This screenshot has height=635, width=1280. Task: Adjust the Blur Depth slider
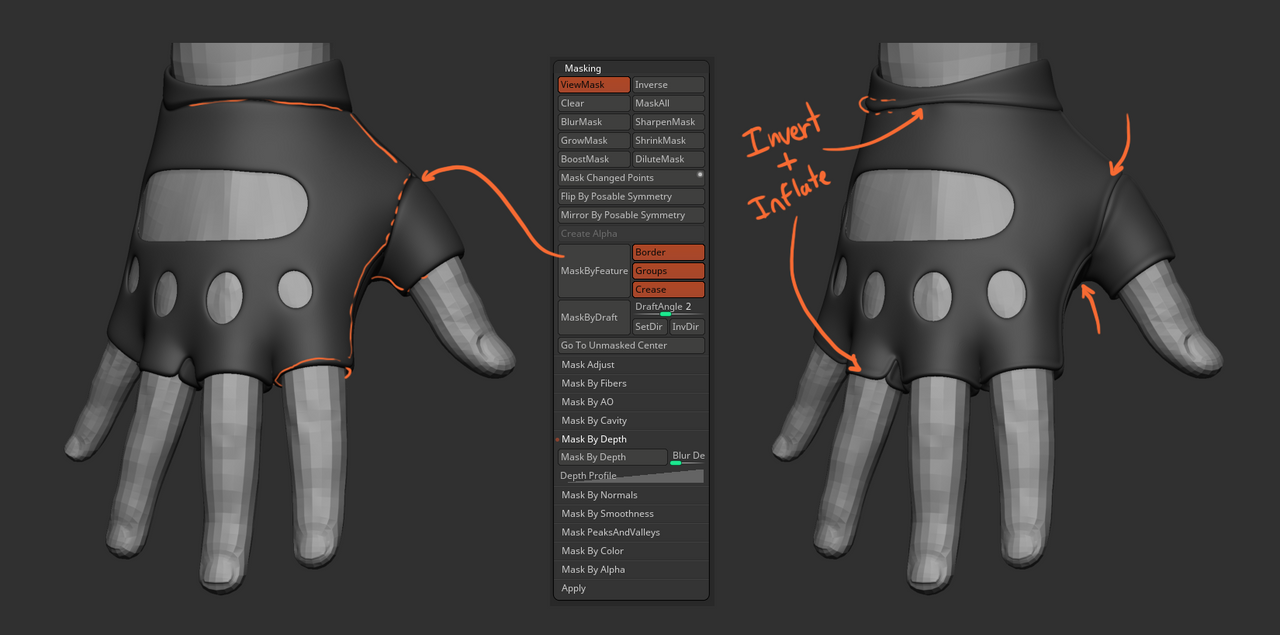point(687,457)
